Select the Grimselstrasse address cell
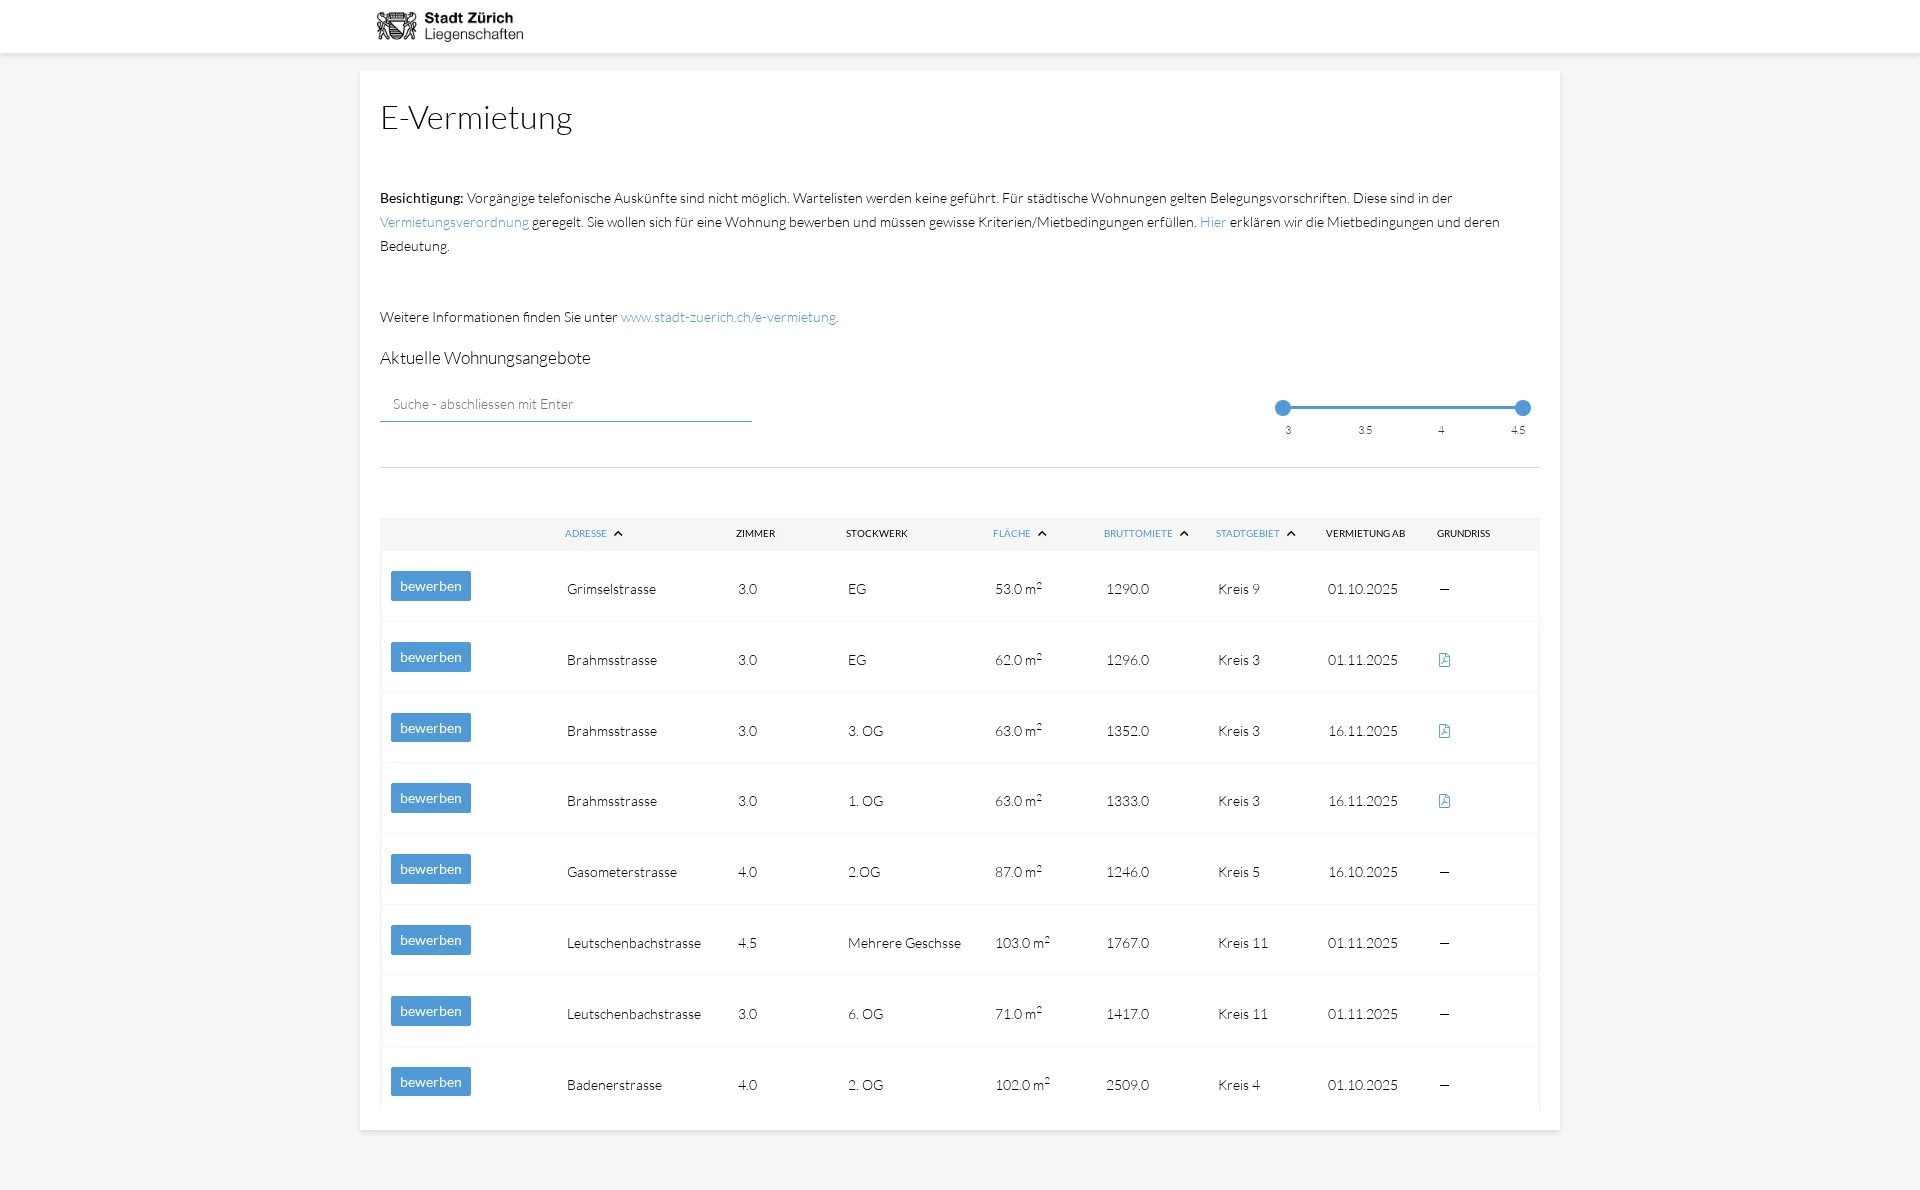This screenshot has width=1920, height=1190. pos(611,590)
